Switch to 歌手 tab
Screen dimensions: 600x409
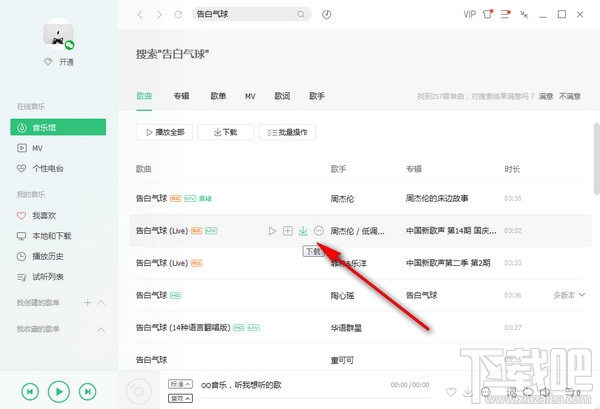[317, 96]
